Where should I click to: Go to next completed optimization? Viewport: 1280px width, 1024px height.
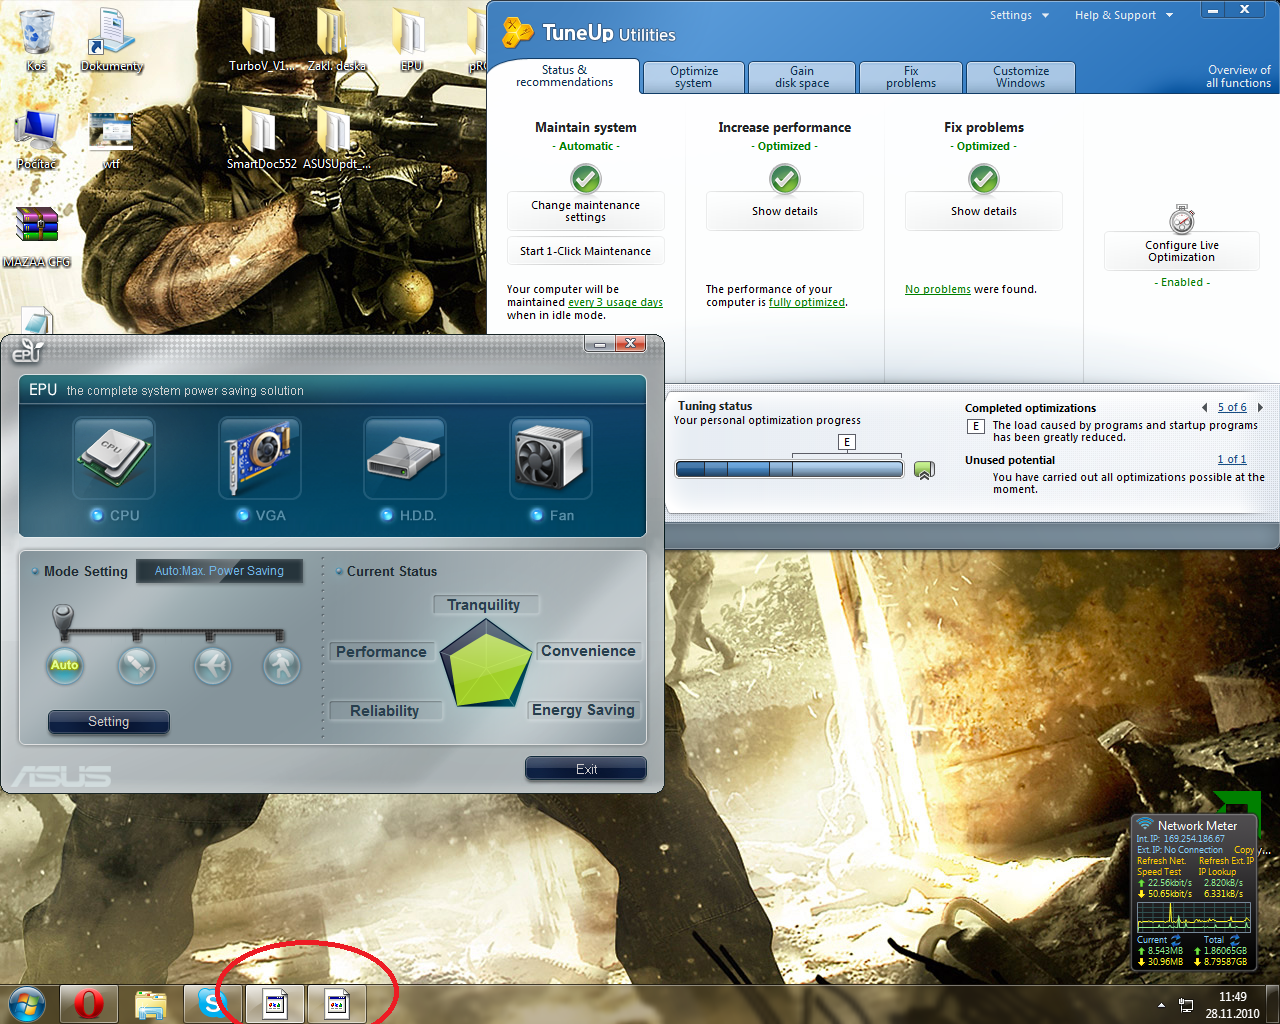[1260, 408]
